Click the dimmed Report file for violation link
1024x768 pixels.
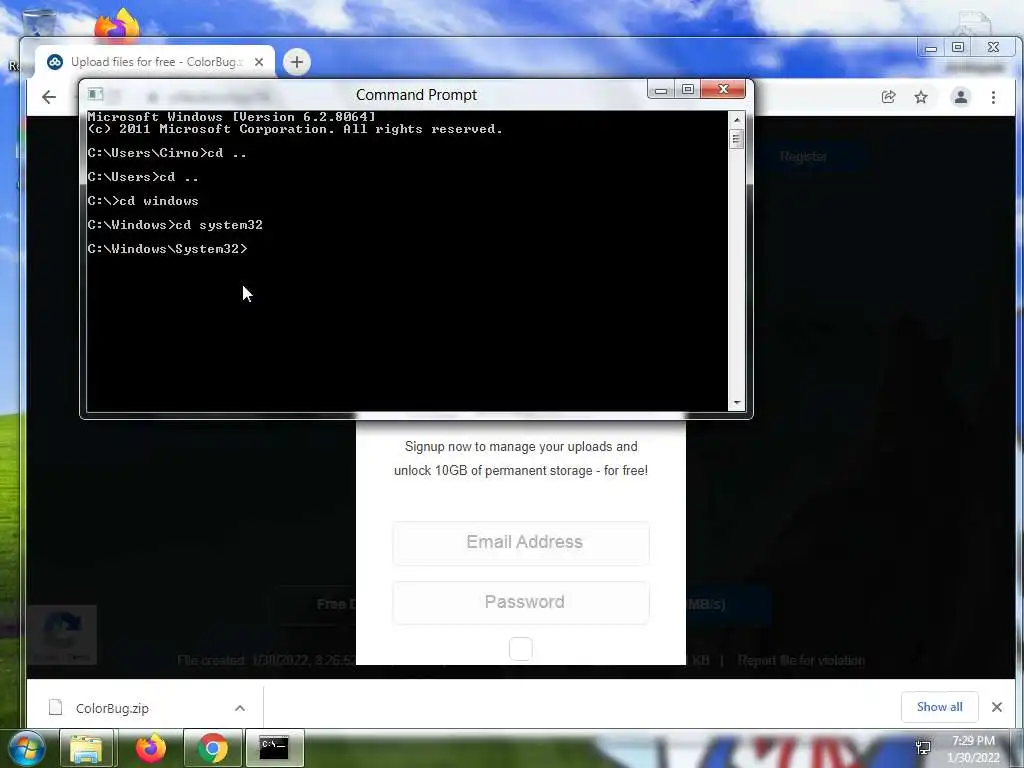(801, 660)
